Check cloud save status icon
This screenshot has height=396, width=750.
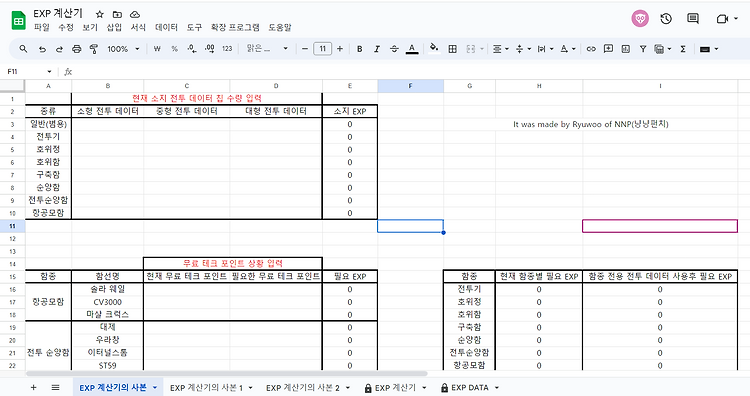click(x=135, y=14)
